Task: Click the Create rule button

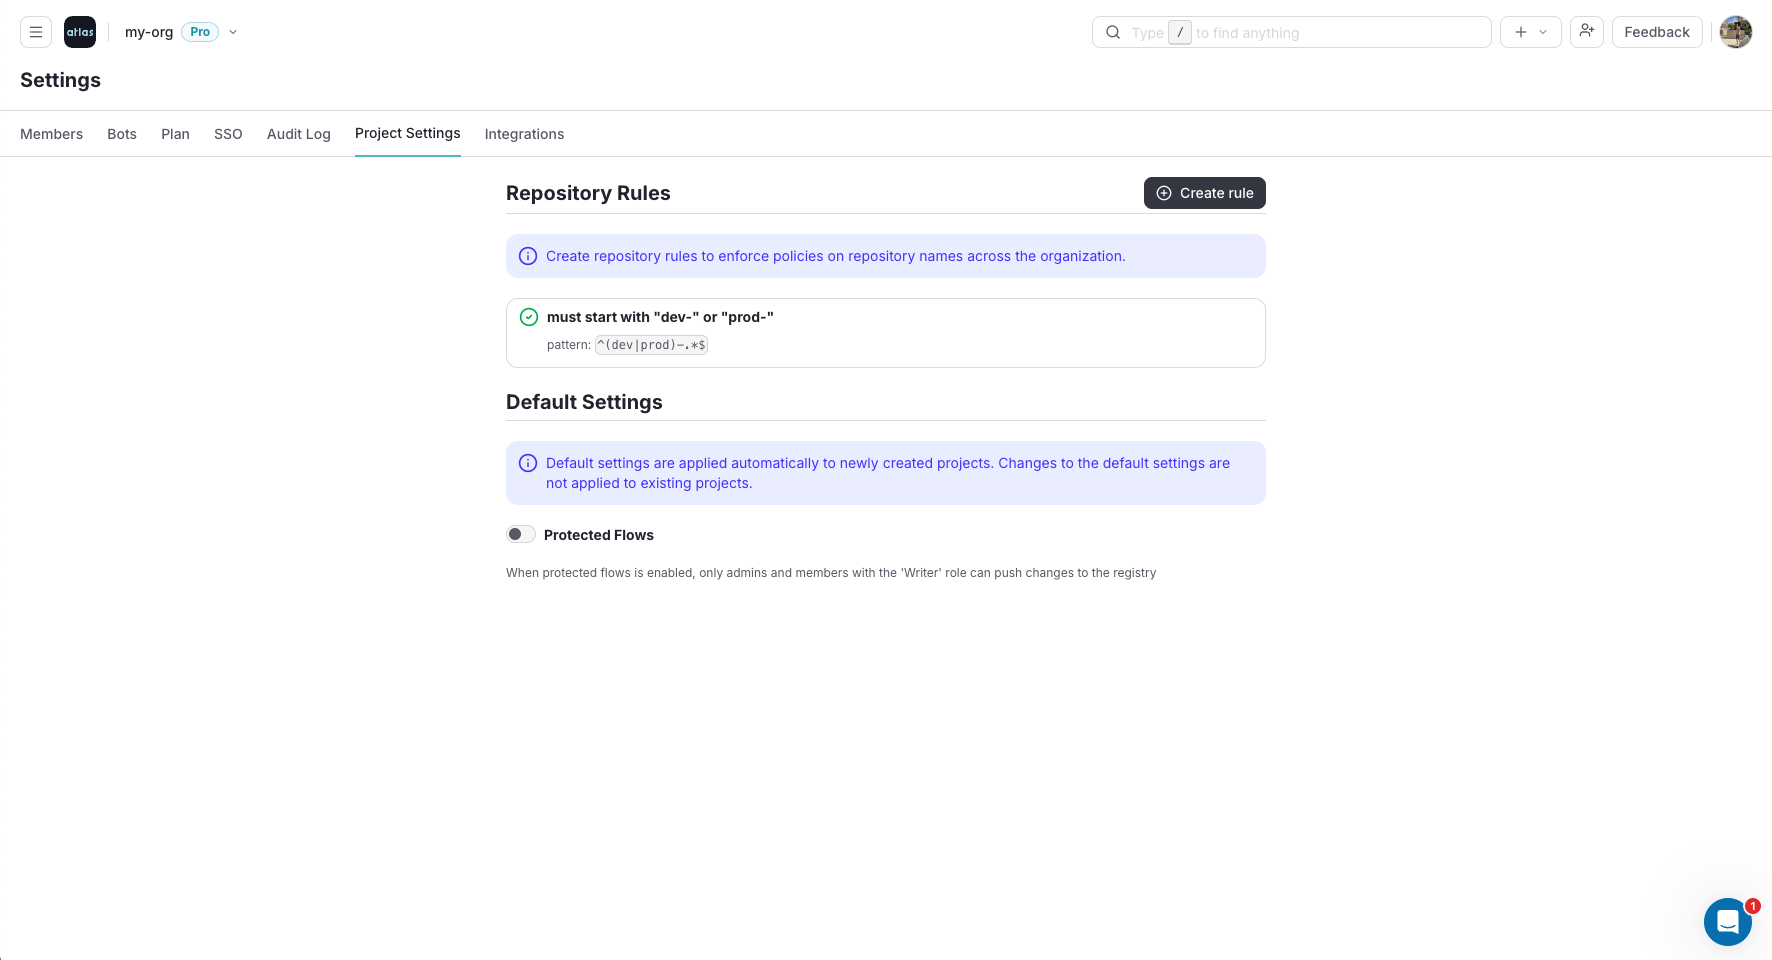Action: coord(1204,192)
